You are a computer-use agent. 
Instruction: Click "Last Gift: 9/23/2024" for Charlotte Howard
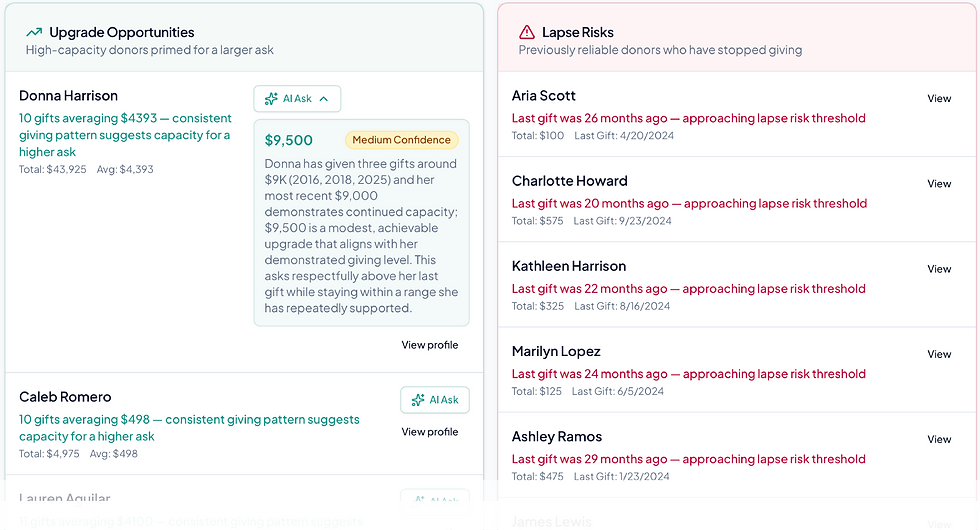pyautogui.click(x=622, y=221)
